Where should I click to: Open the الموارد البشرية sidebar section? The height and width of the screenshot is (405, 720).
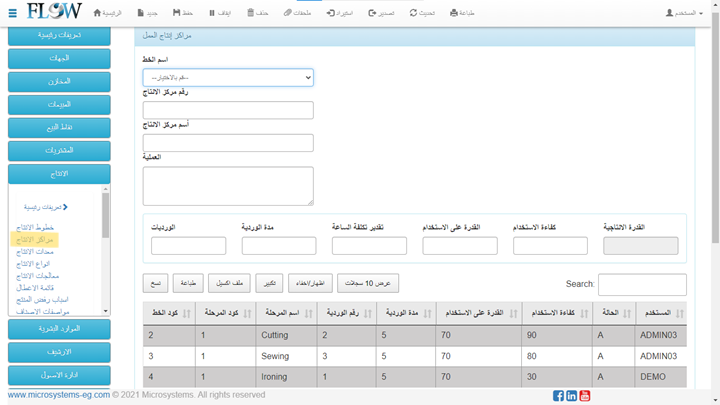pos(59,328)
